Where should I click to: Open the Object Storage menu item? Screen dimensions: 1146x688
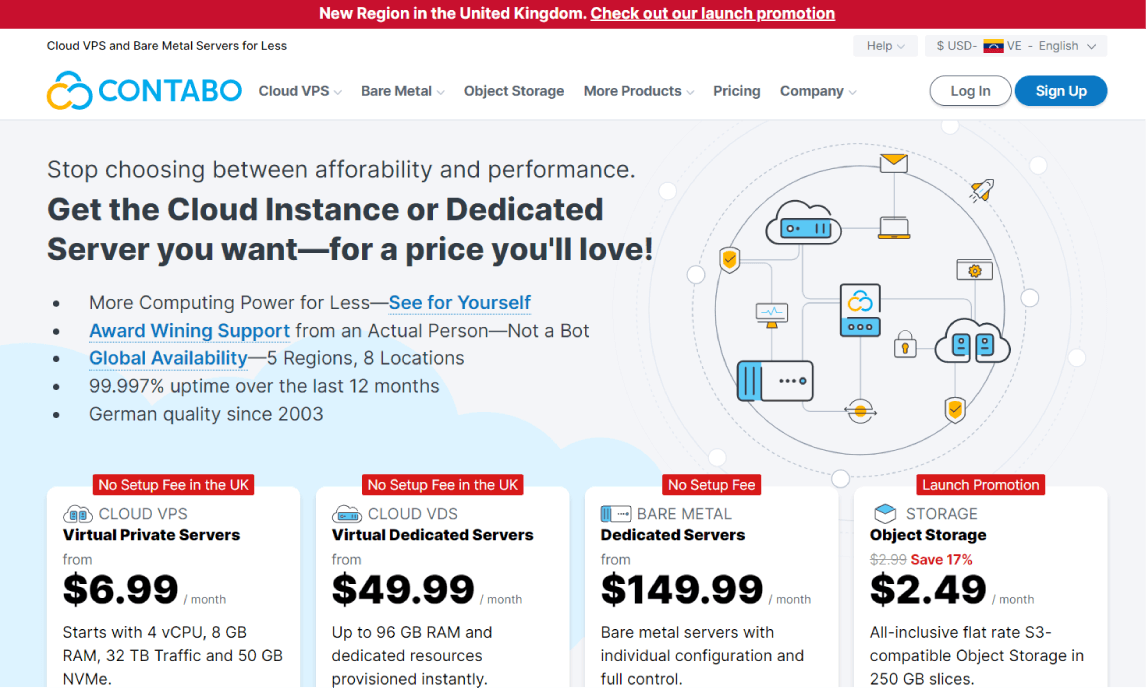point(514,91)
